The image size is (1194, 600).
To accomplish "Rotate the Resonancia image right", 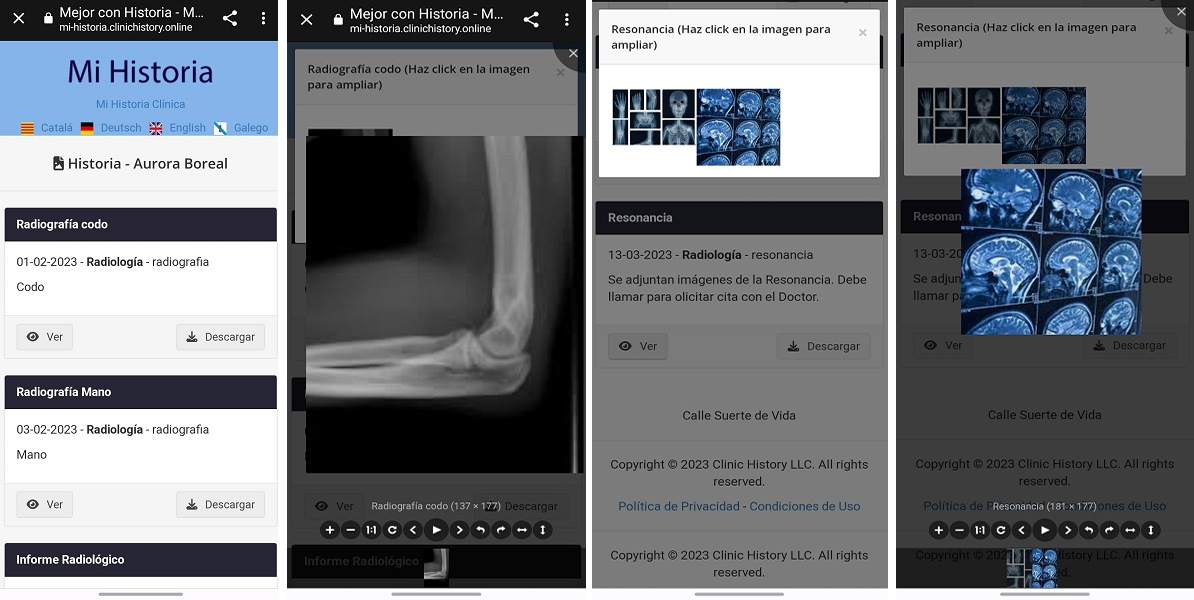I will pos(1109,530).
